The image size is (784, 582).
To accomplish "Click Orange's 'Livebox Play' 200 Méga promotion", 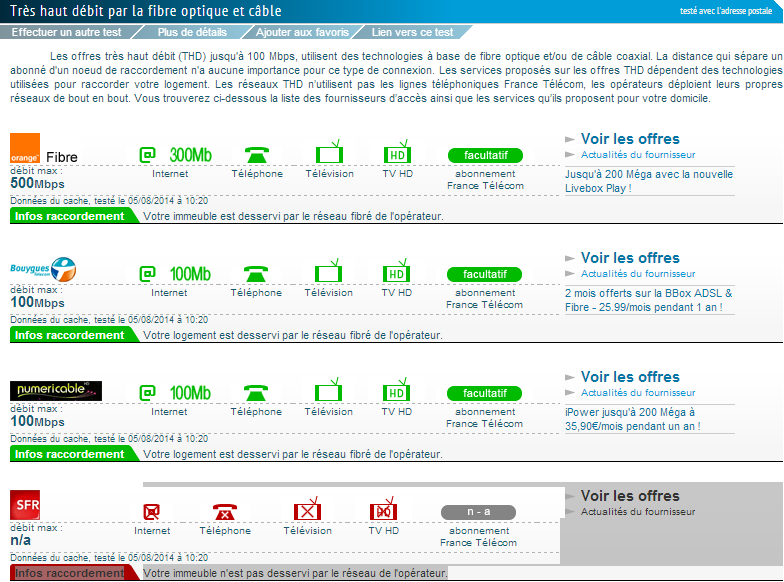I will point(648,181).
